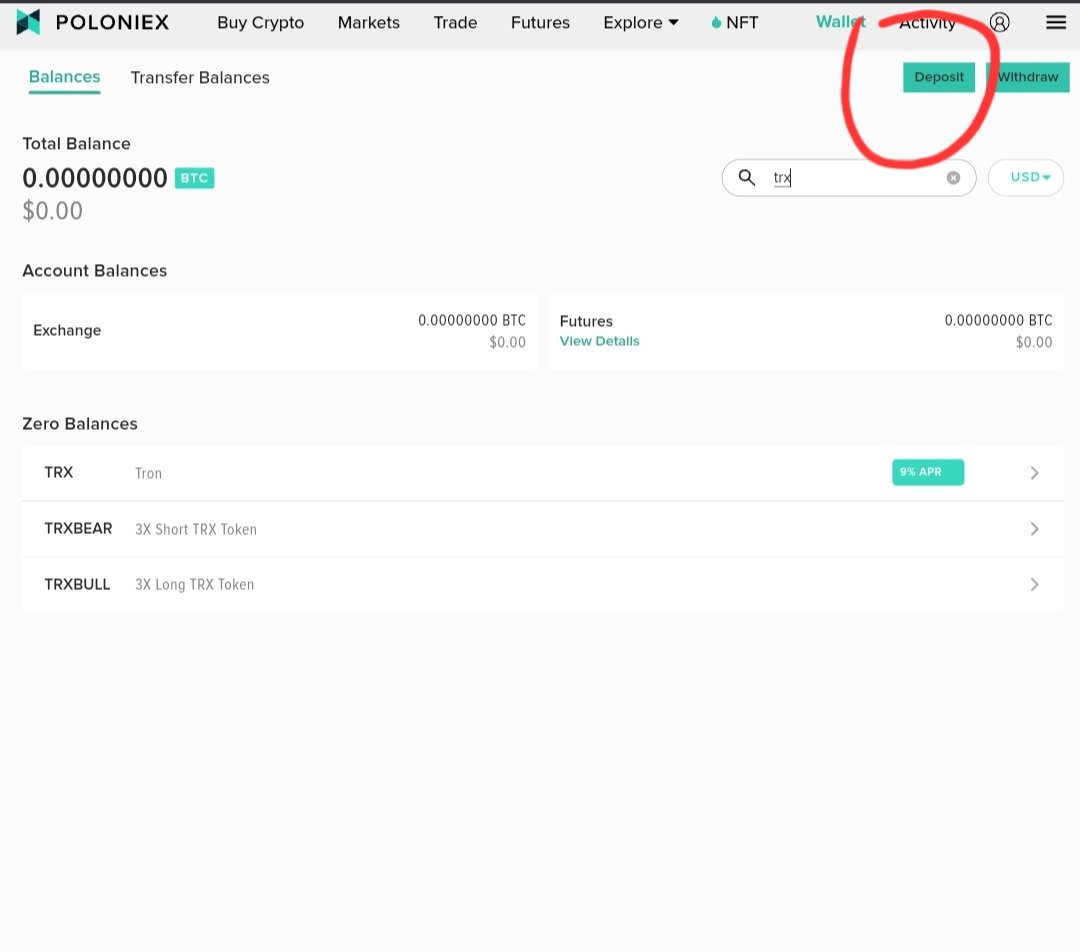Click the Withdraw button

pos(1028,77)
